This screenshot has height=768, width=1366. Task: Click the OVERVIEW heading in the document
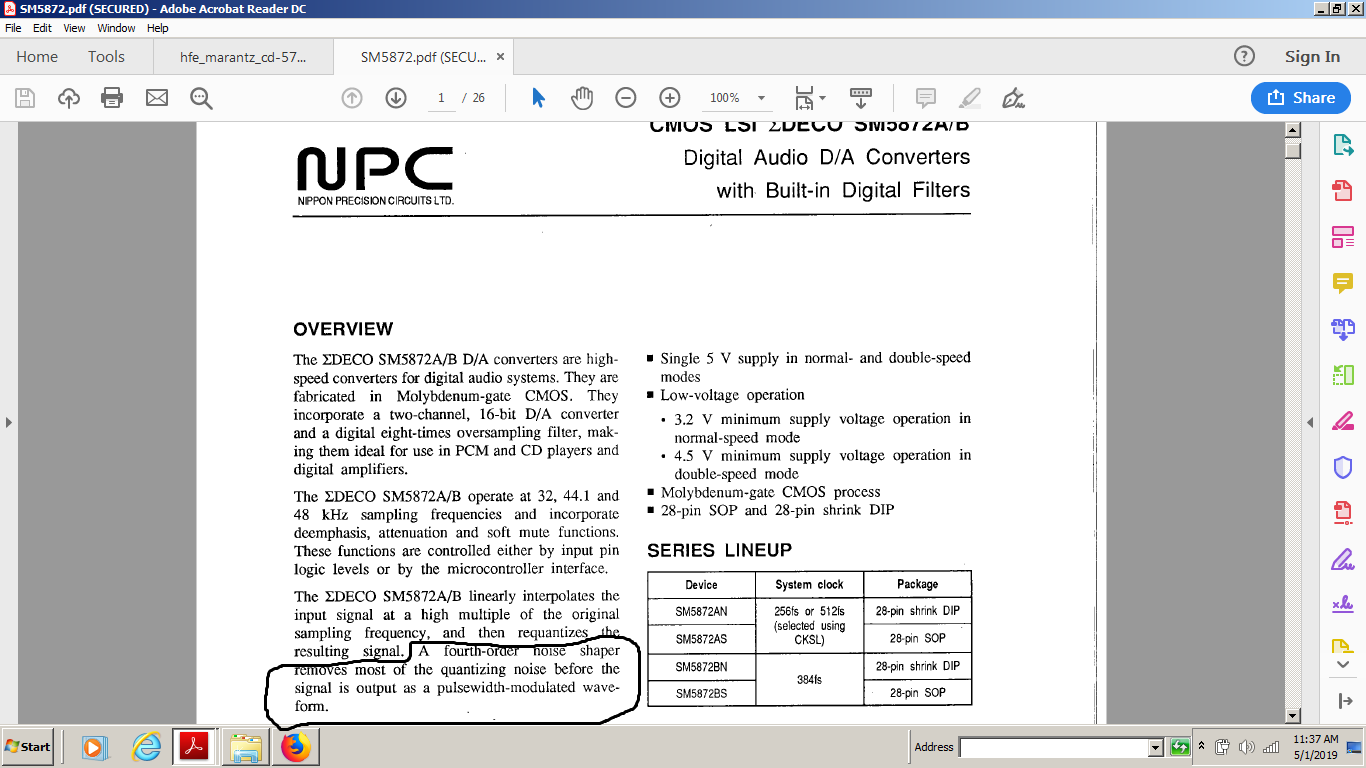point(343,329)
